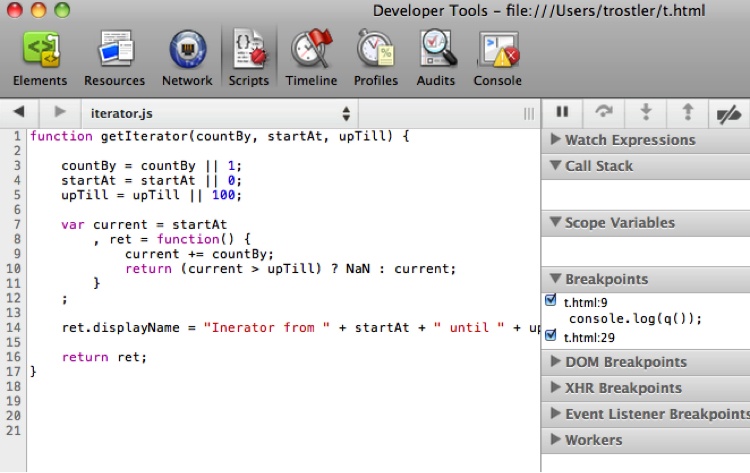Expand the Workers section
This screenshot has height=473, width=750.
click(x=646, y=440)
